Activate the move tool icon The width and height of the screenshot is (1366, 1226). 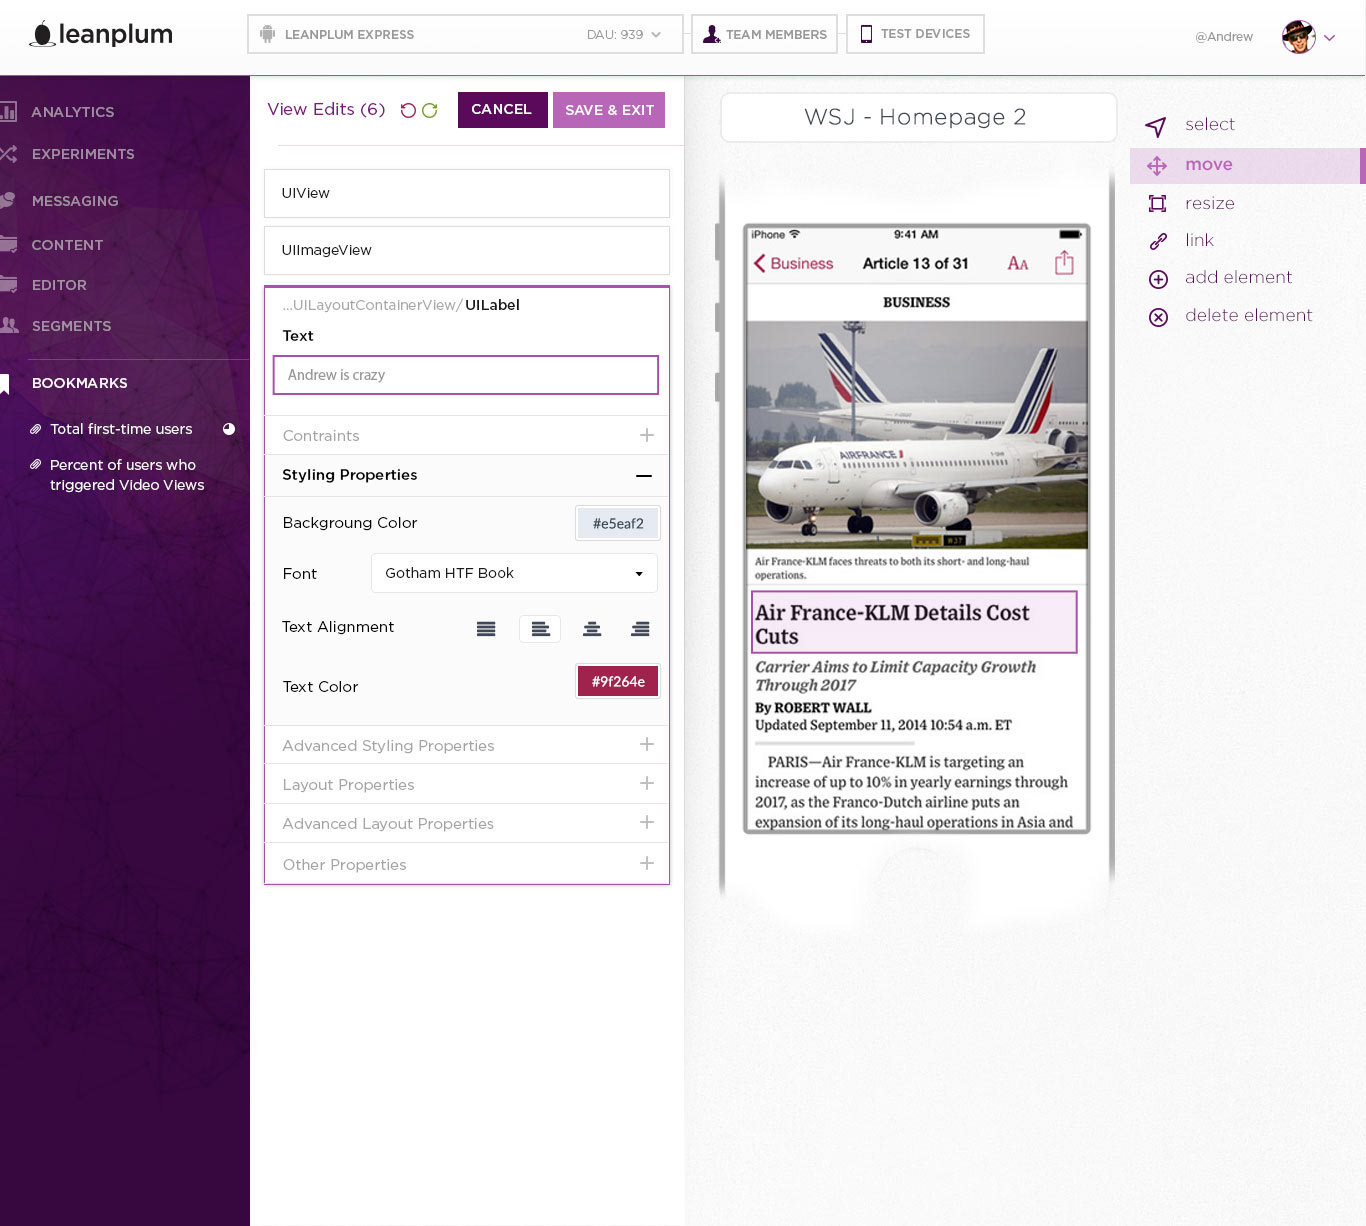[1157, 166]
